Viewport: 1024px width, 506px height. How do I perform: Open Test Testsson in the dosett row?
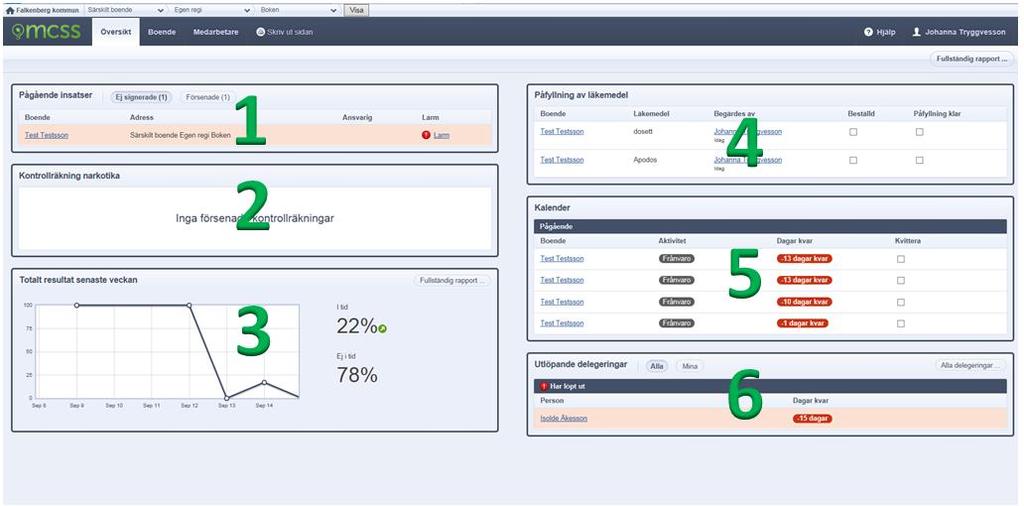click(x=562, y=131)
